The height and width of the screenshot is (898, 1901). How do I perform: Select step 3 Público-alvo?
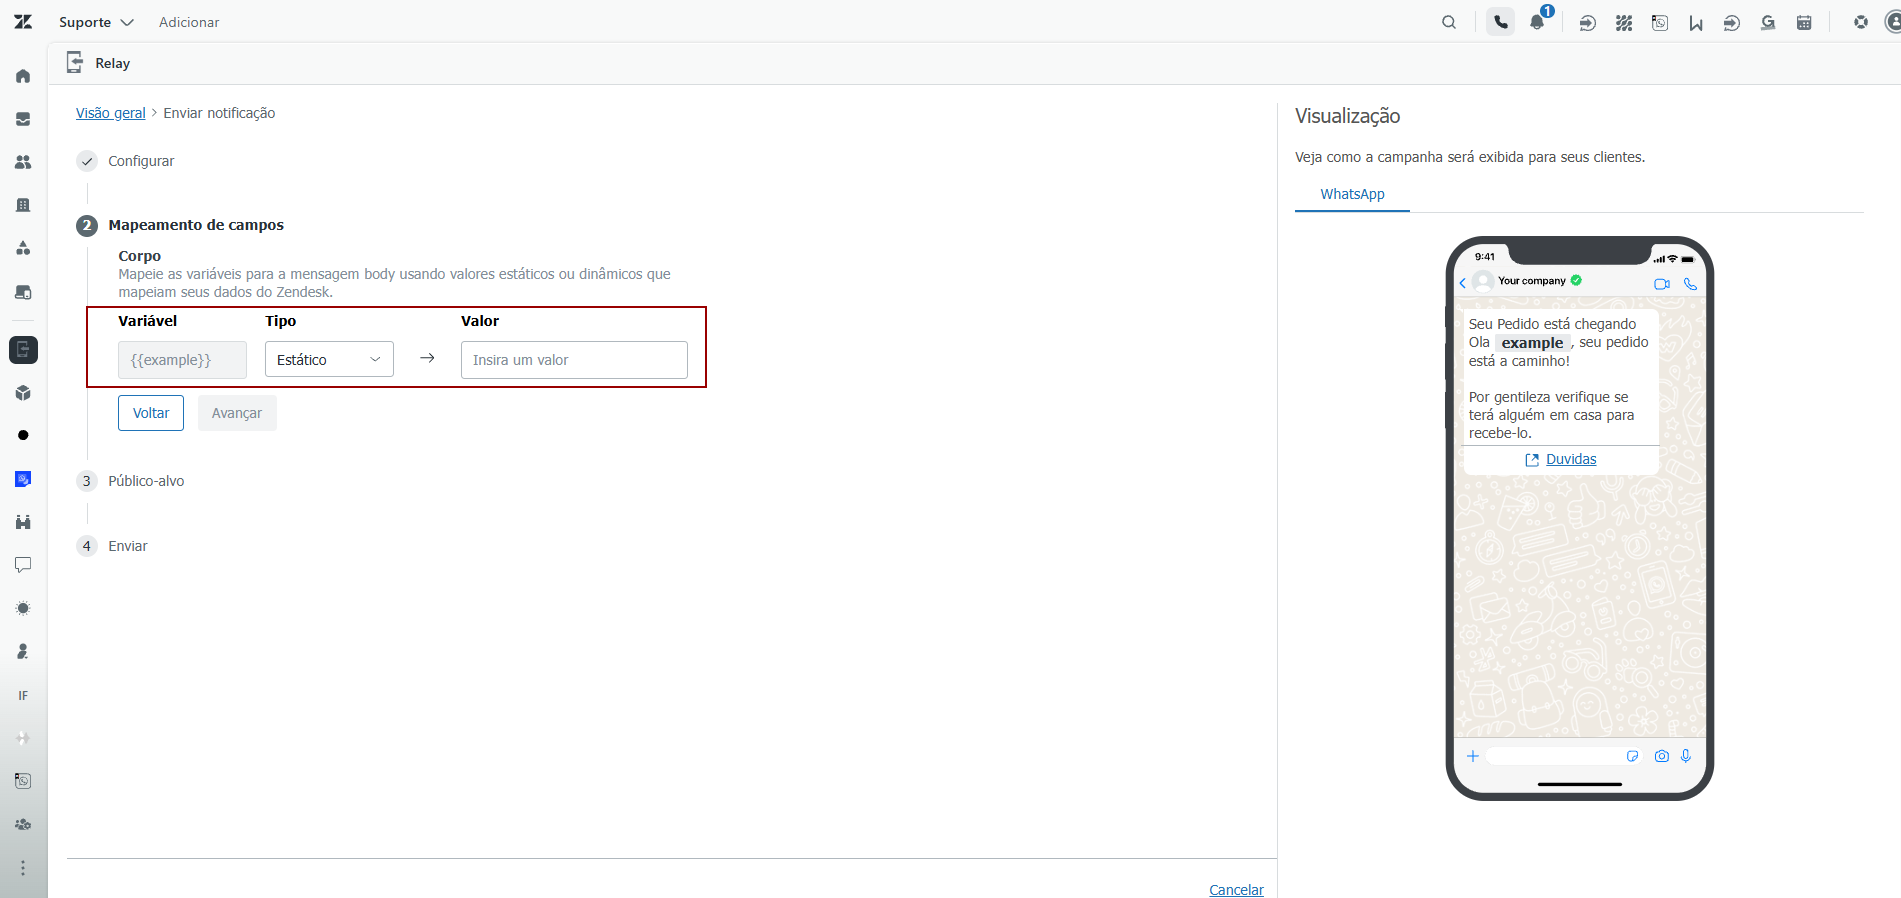tap(131, 481)
